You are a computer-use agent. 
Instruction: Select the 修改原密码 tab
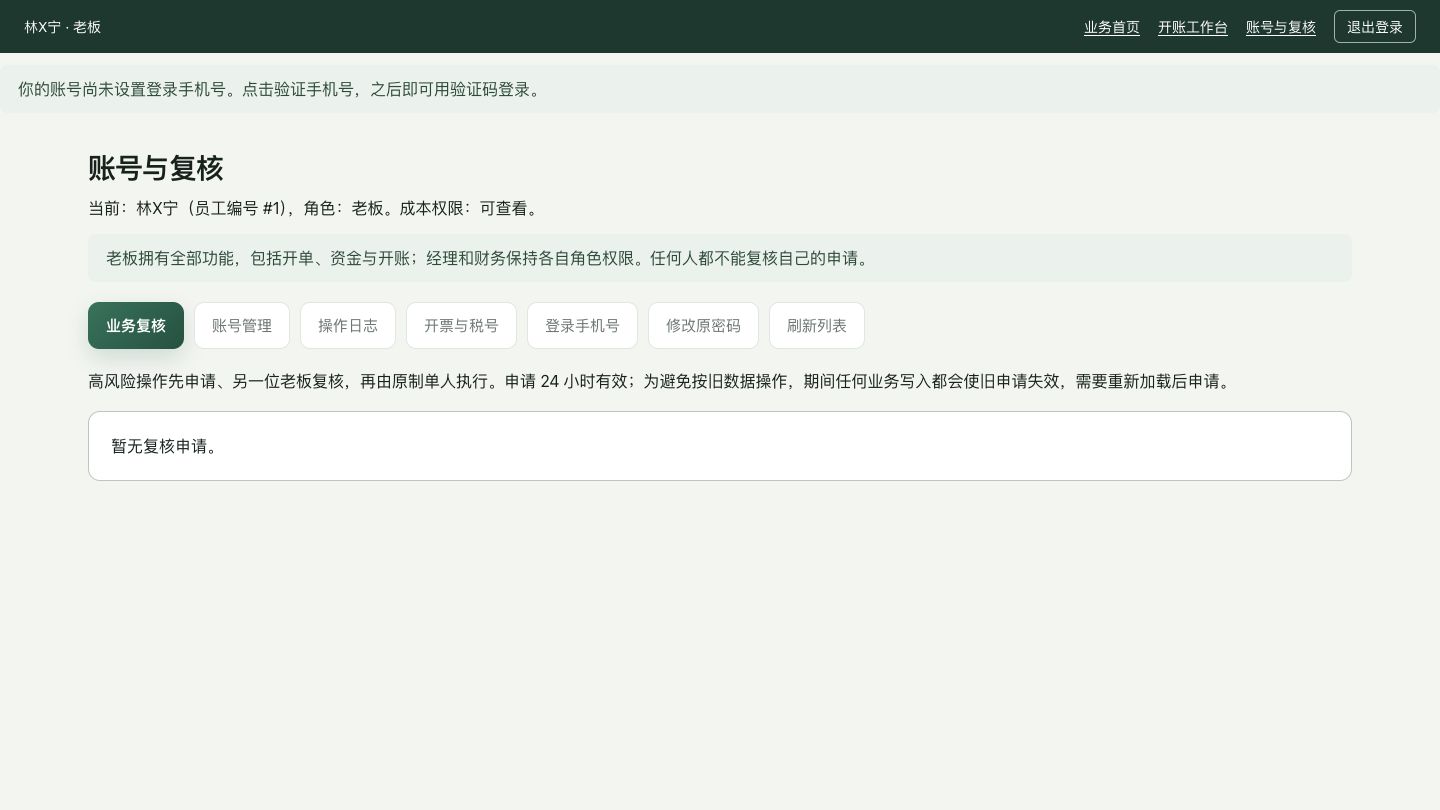point(703,326)
